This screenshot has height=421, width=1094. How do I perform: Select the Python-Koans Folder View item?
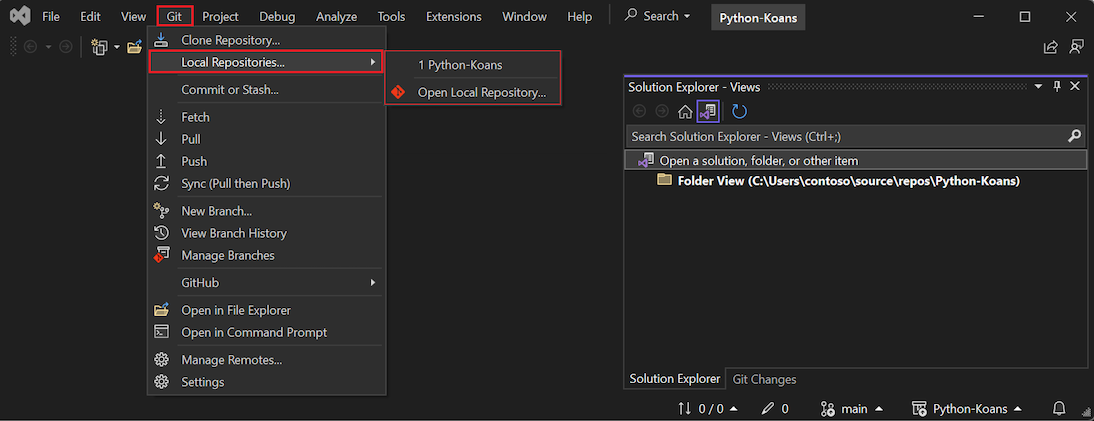(x=848, y=181)
